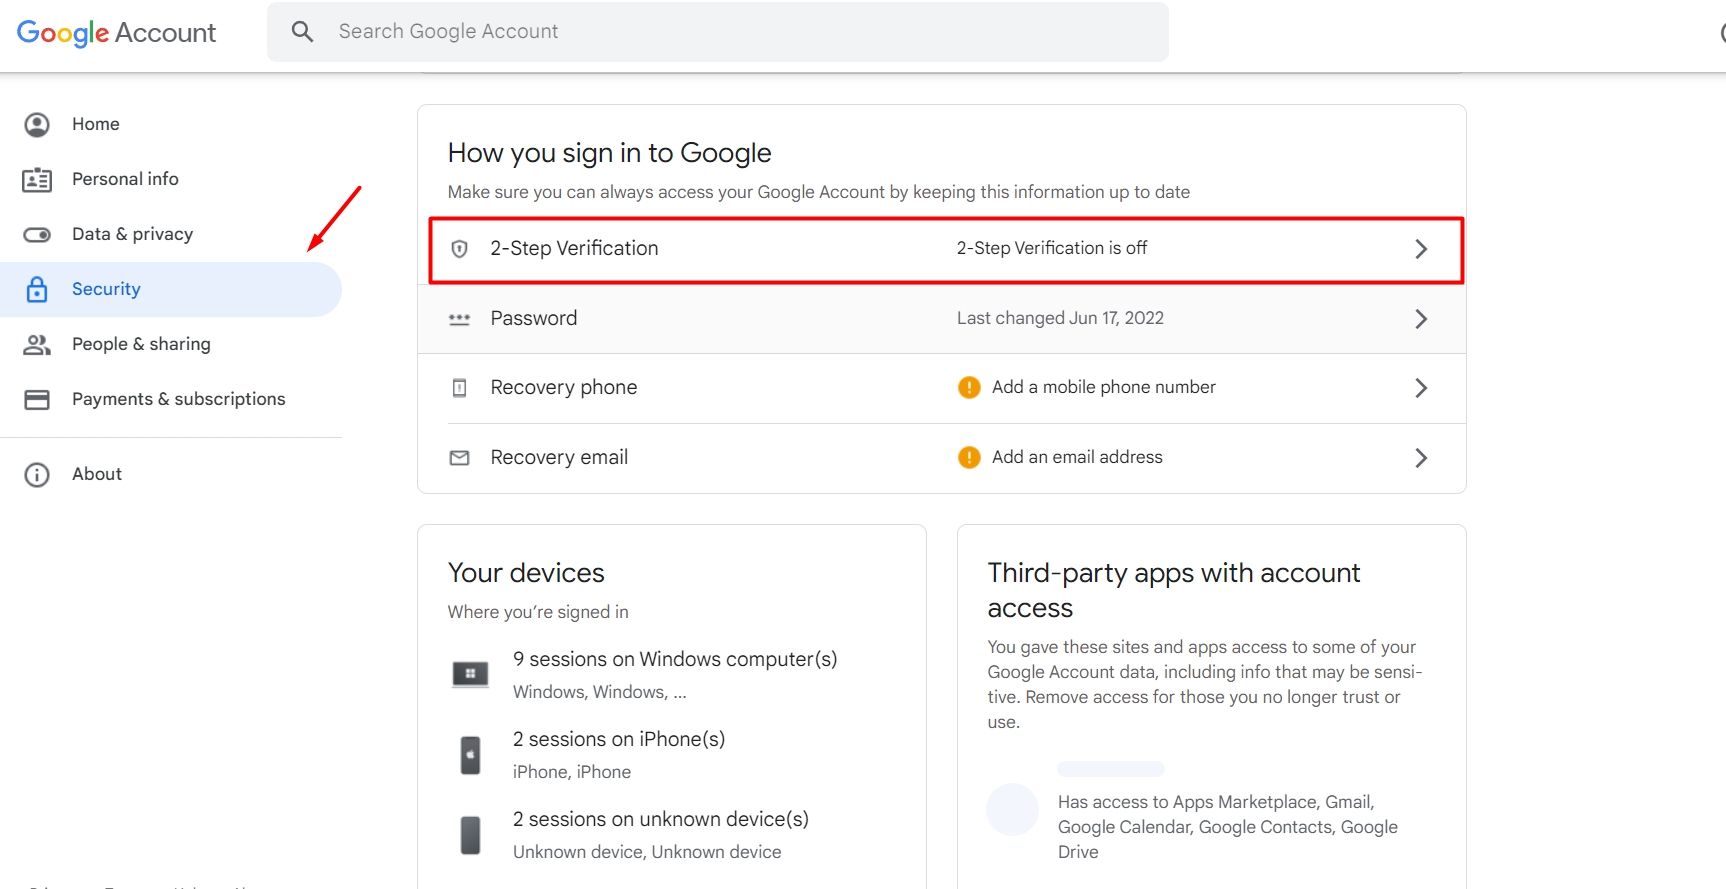
Task: Click the 'Your devices' heading
Action: 526,573
